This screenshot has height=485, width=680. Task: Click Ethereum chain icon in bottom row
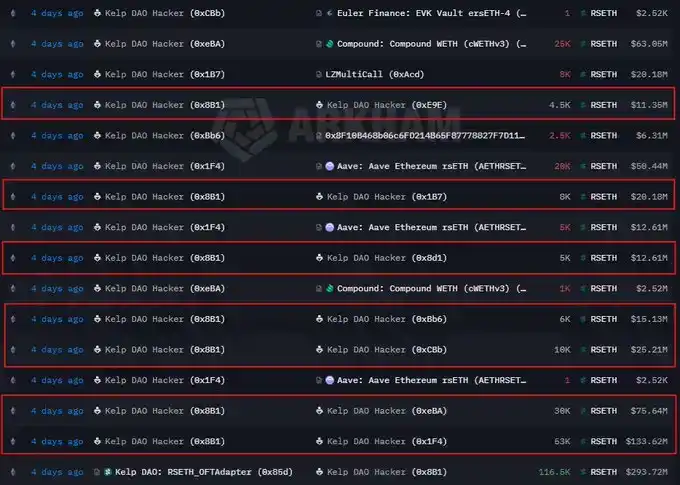coord(13,472)
